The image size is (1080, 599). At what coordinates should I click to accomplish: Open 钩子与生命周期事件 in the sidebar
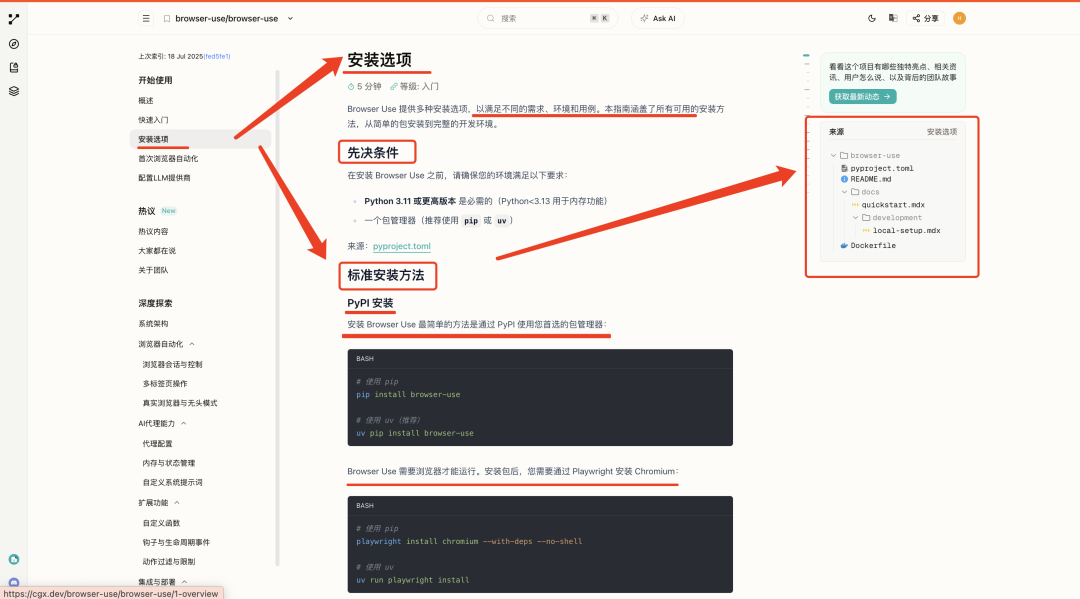[176, 543]
